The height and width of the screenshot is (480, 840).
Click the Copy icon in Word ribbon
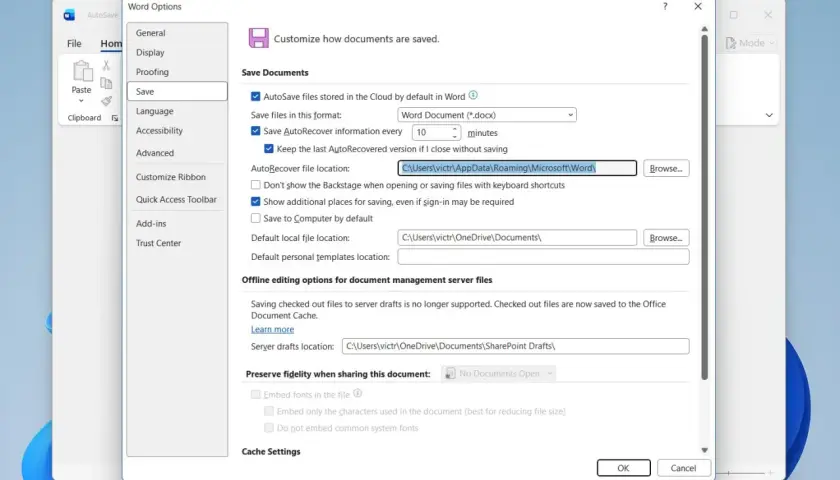tap(106, 83)
